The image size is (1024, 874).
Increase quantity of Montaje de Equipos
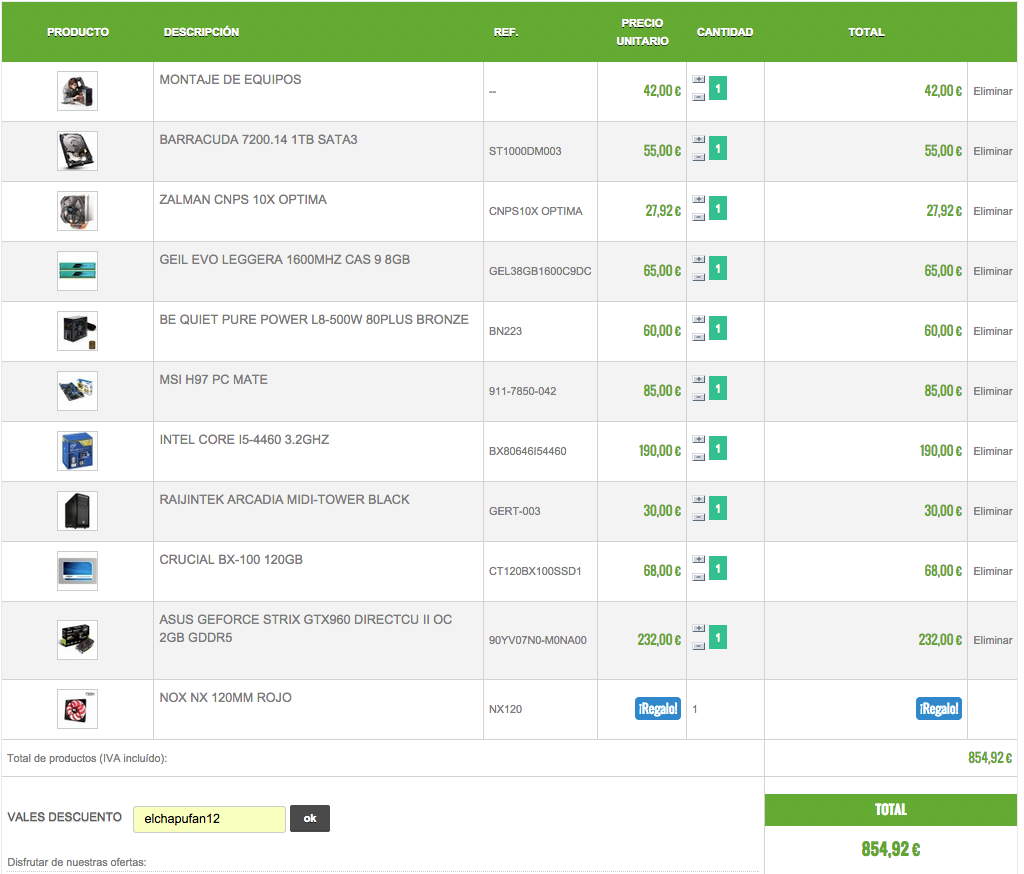point(698,80)
